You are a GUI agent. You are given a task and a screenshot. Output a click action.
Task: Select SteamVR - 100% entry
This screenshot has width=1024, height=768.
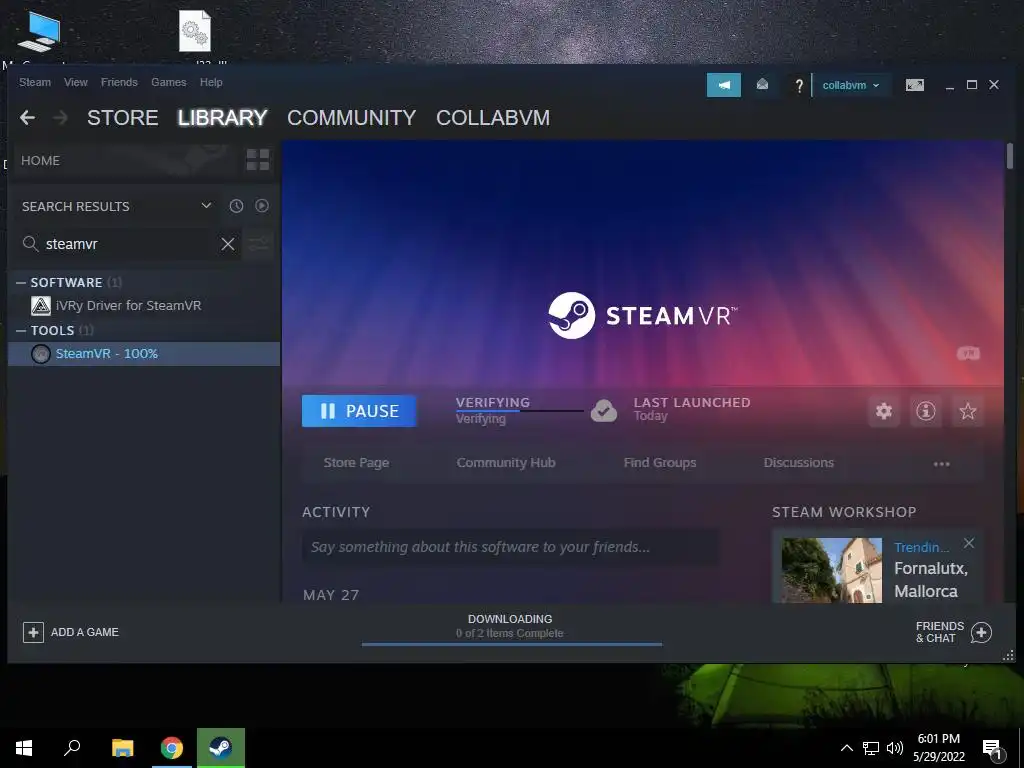pos(144,354)
